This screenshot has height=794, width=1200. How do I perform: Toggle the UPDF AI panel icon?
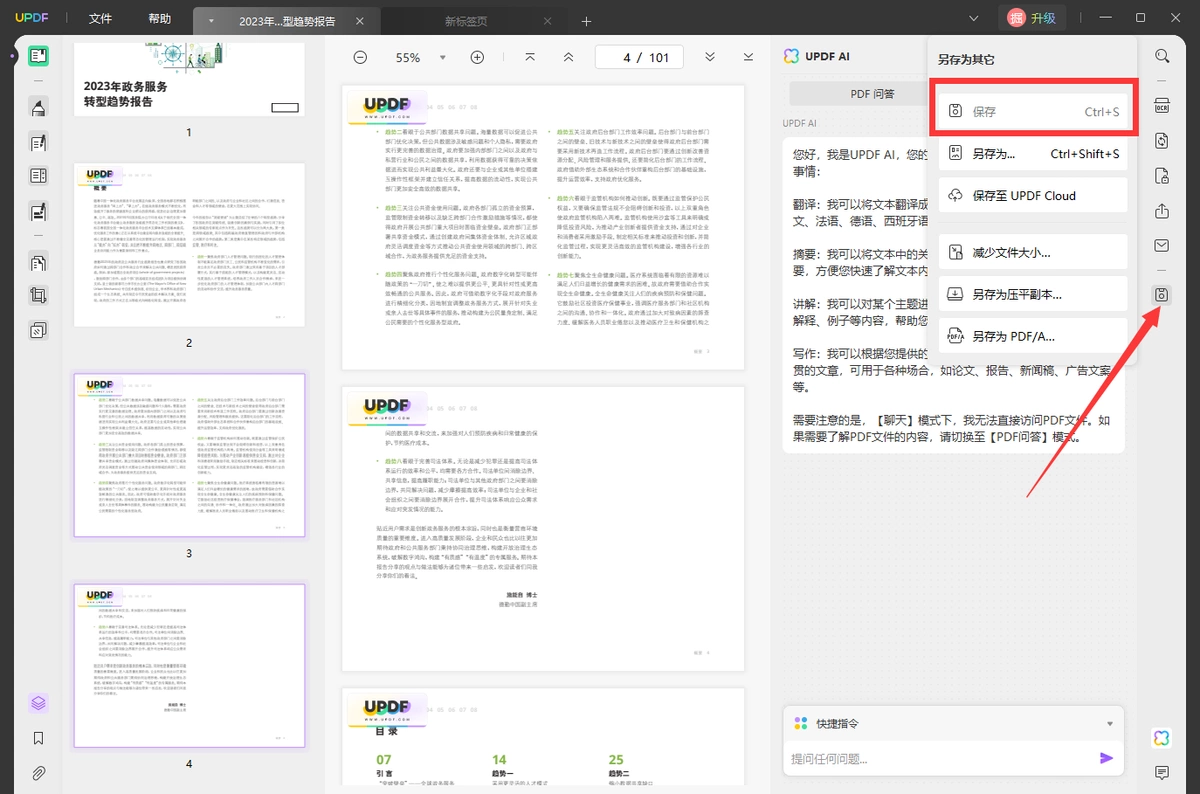1162,738
